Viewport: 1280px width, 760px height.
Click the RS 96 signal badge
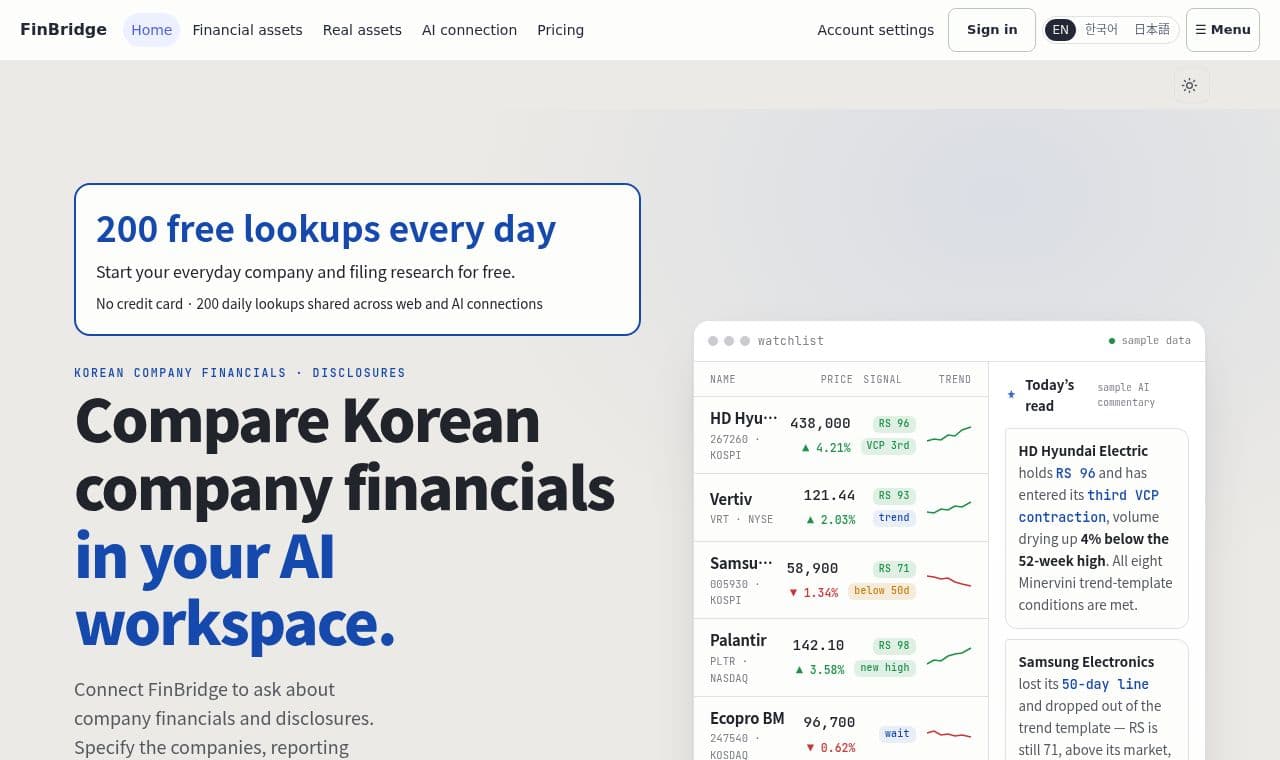[894, 423]
